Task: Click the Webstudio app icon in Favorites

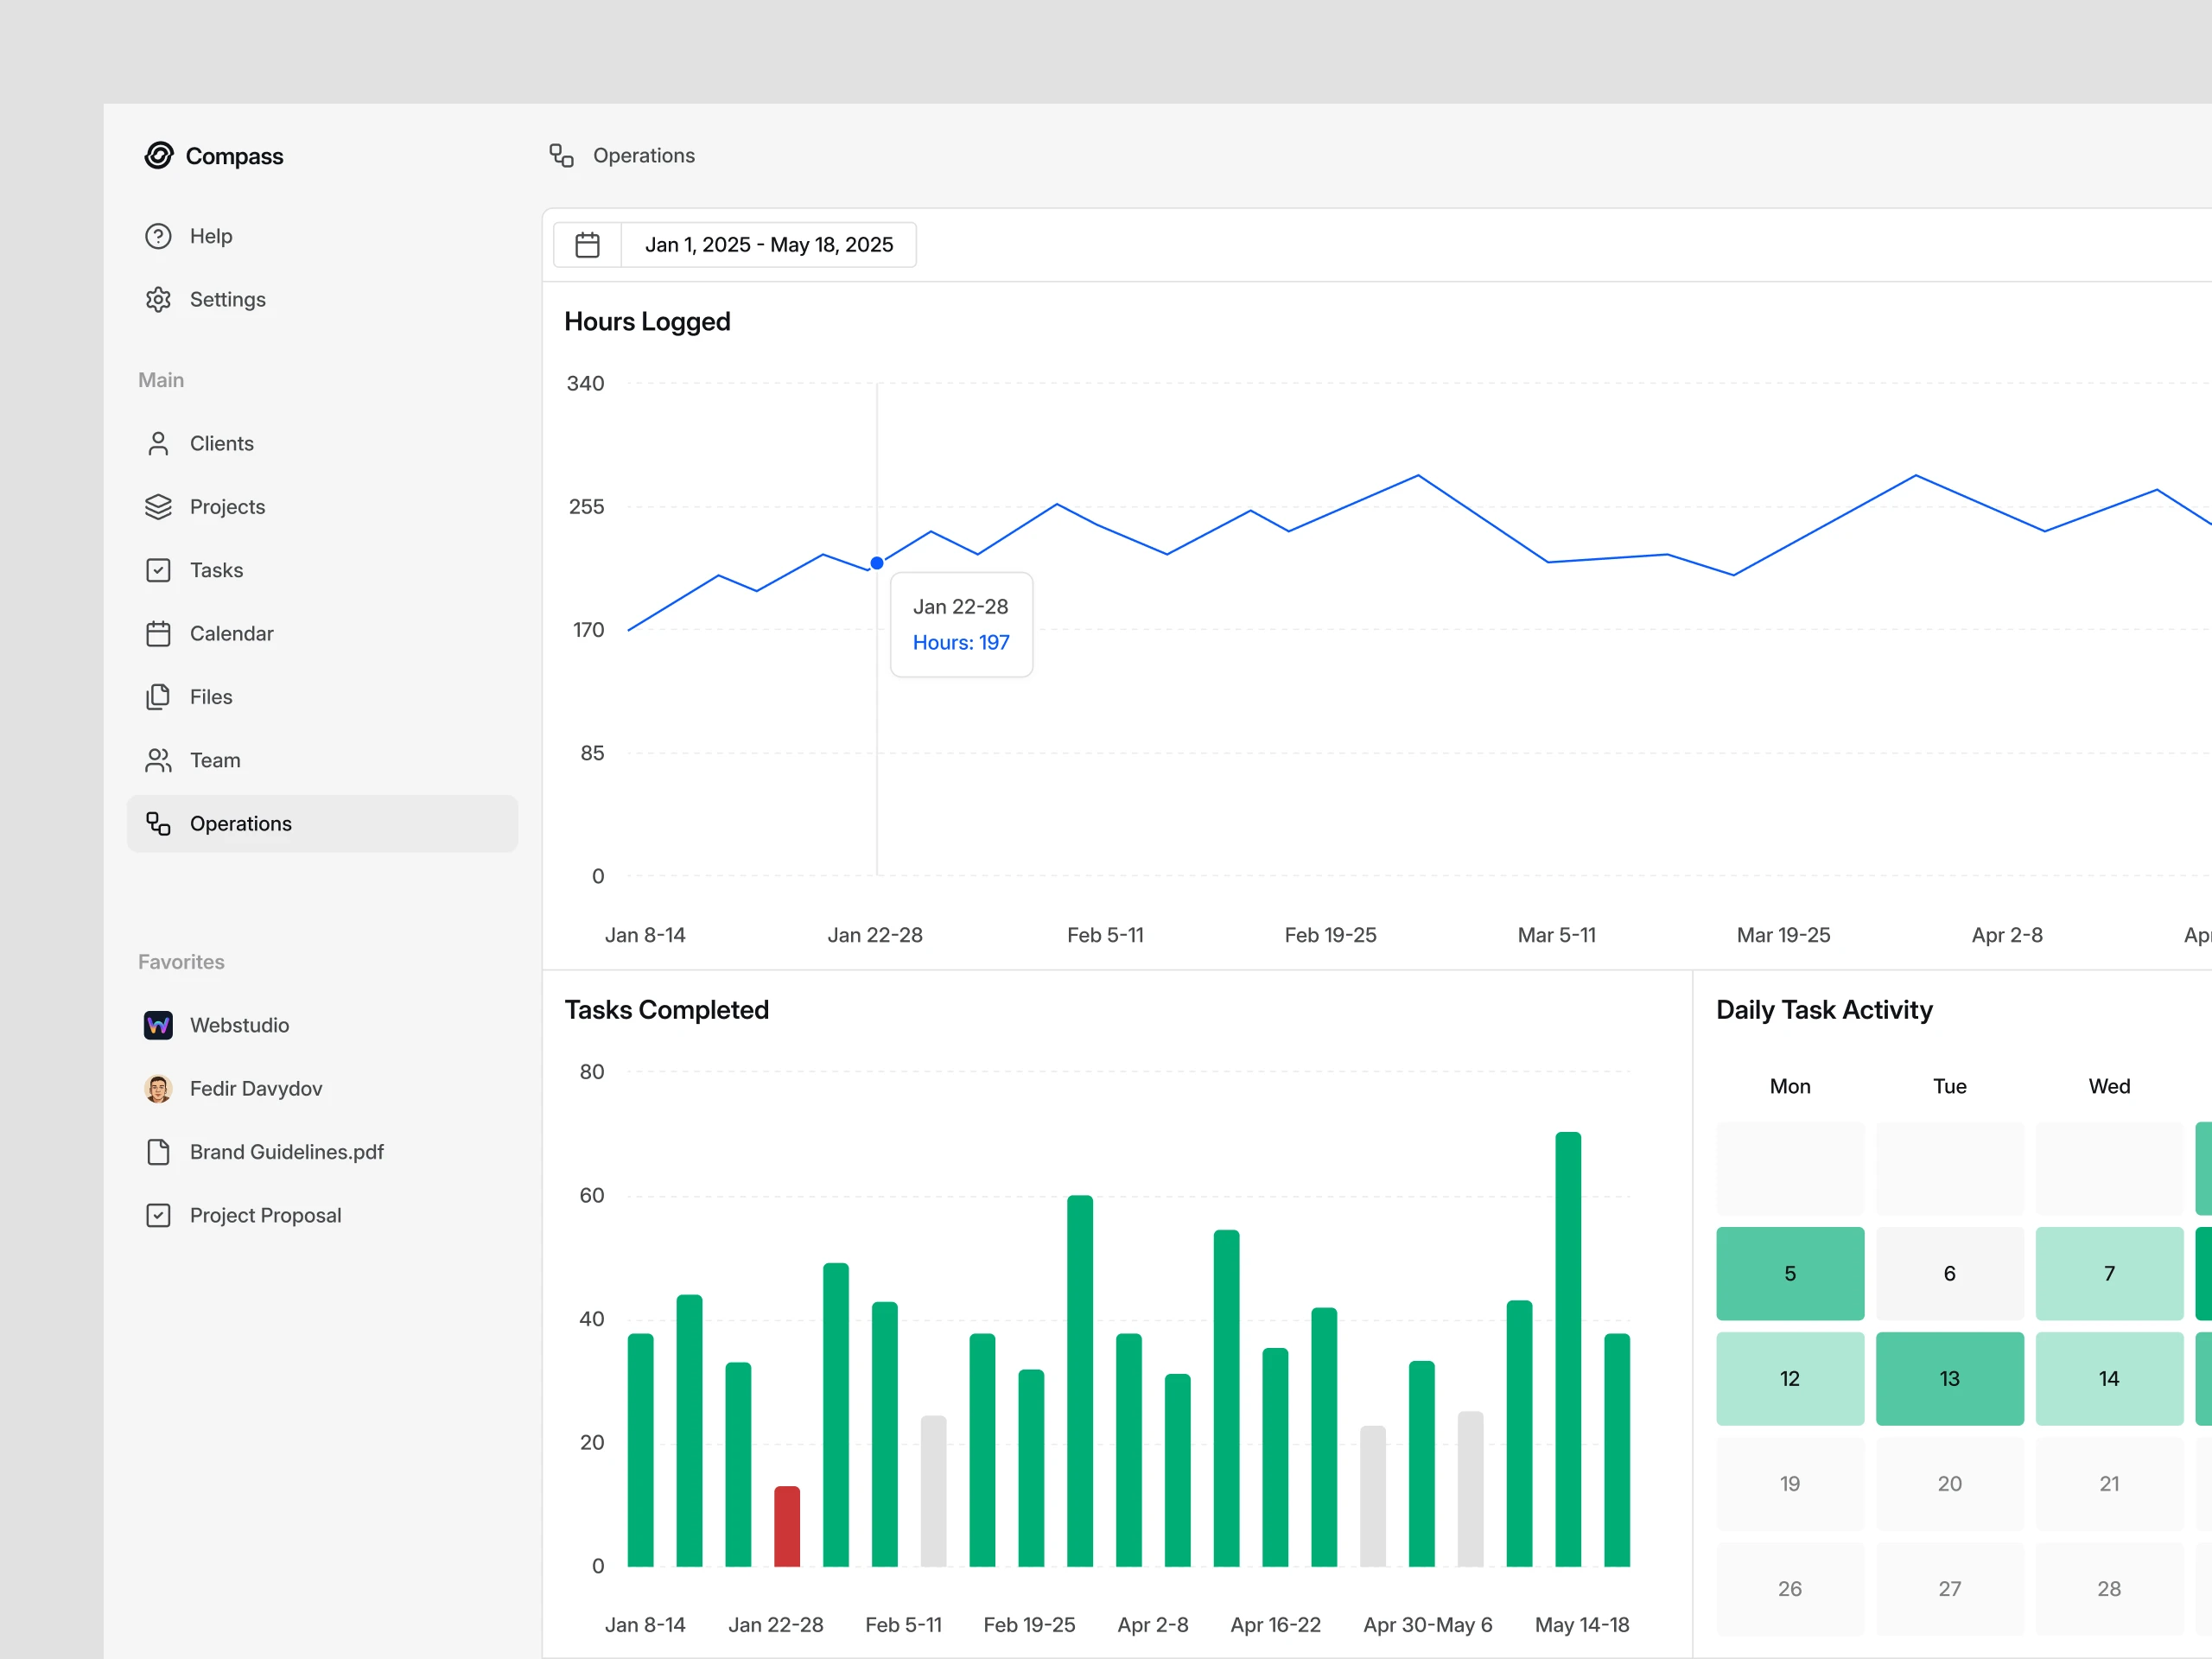Action: pyautogui.click(x=158, y=1025)
